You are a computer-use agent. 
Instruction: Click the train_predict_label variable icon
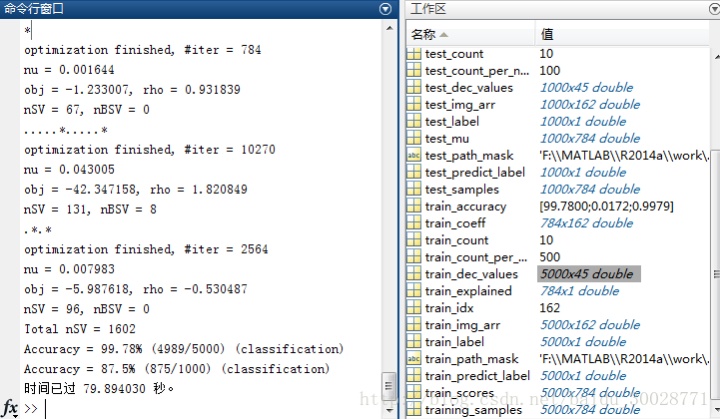[x=413, y=376]
